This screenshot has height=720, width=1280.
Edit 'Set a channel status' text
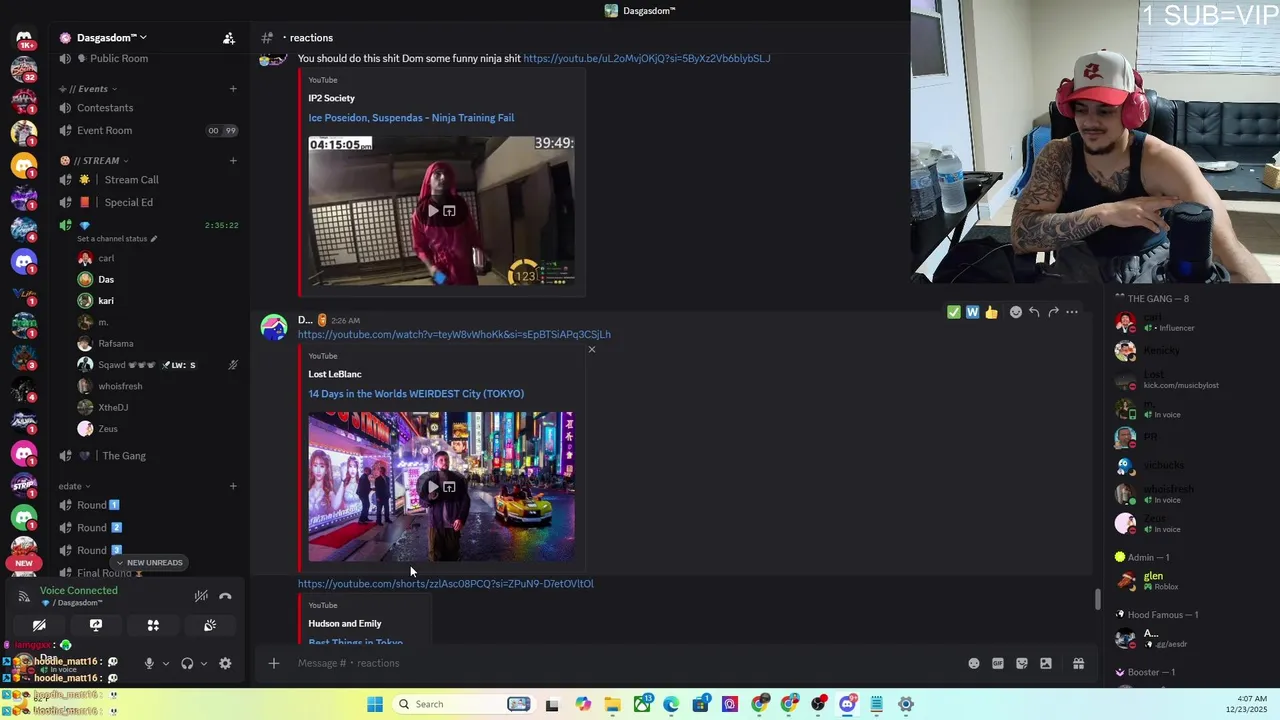point(117,239)
